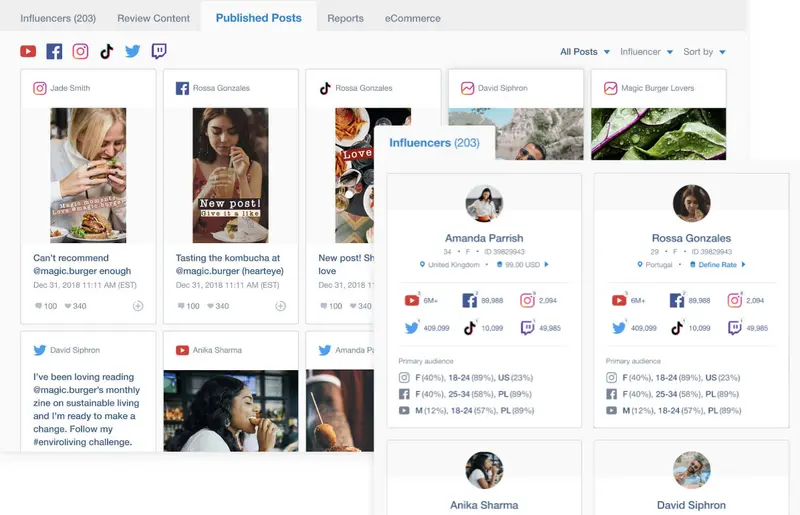Click Amanda Parrish's 99.00 USD rate

[523, 265]
